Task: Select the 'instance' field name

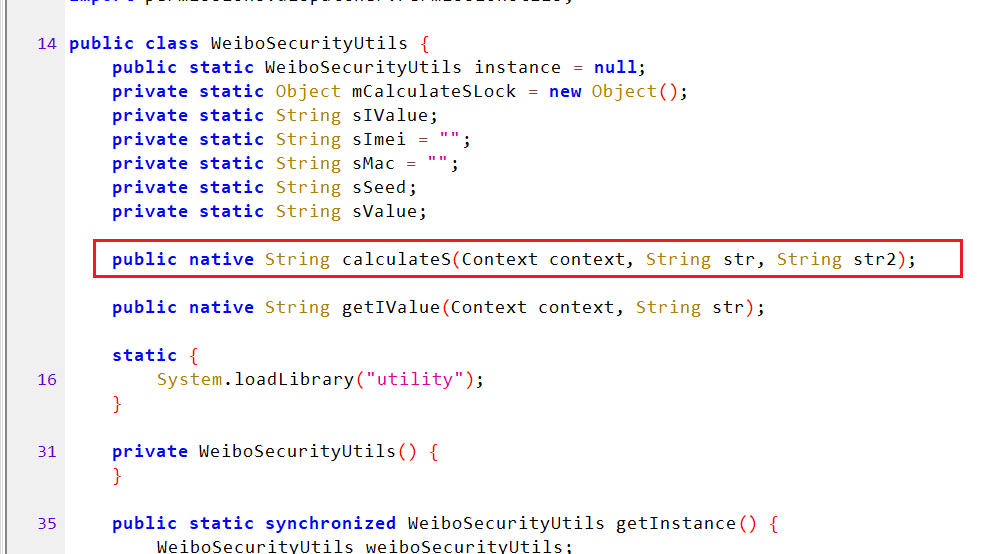Action: pos(517,68)
